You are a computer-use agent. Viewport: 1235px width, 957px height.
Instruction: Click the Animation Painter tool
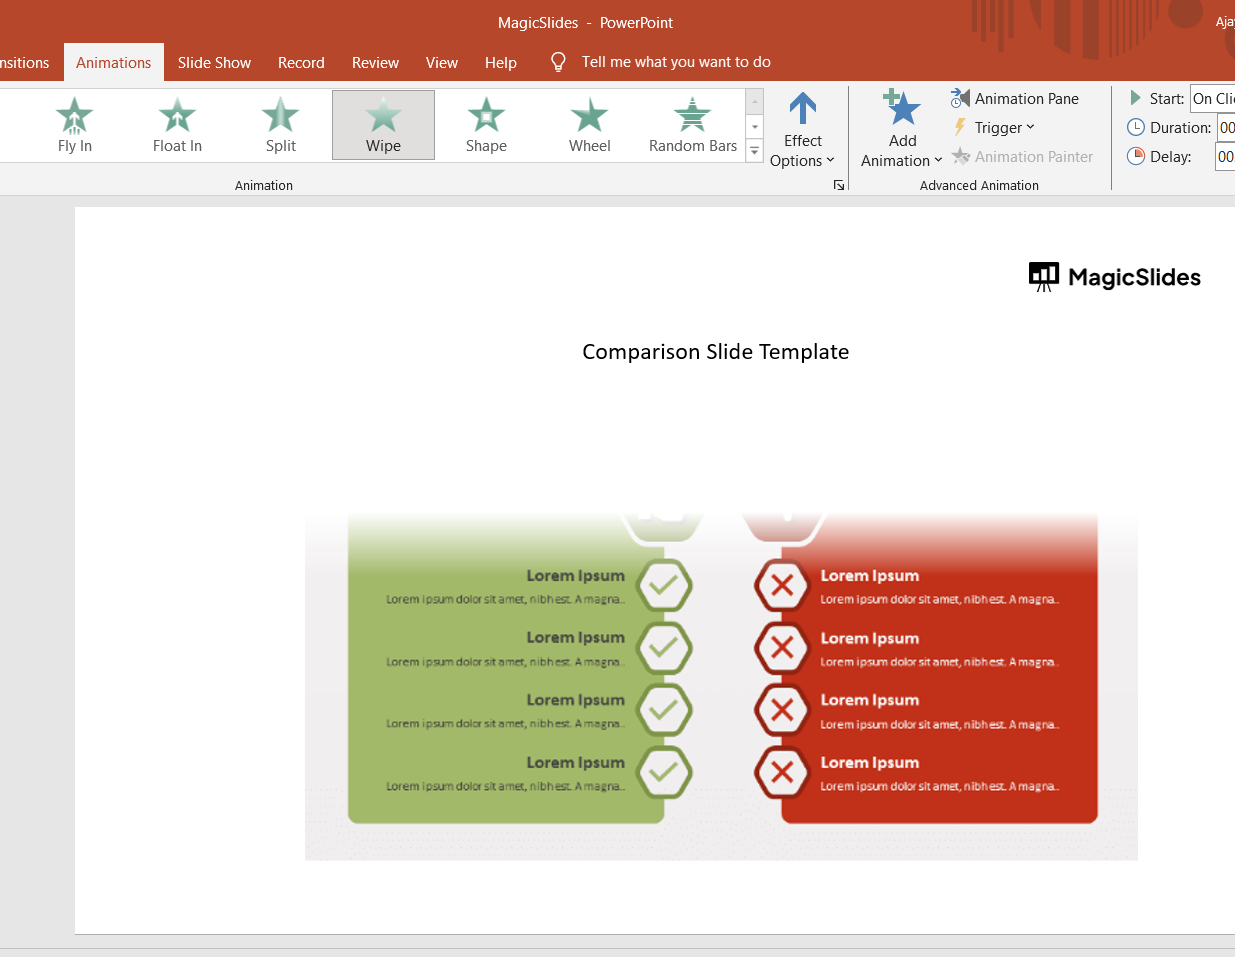[1022, 156]
